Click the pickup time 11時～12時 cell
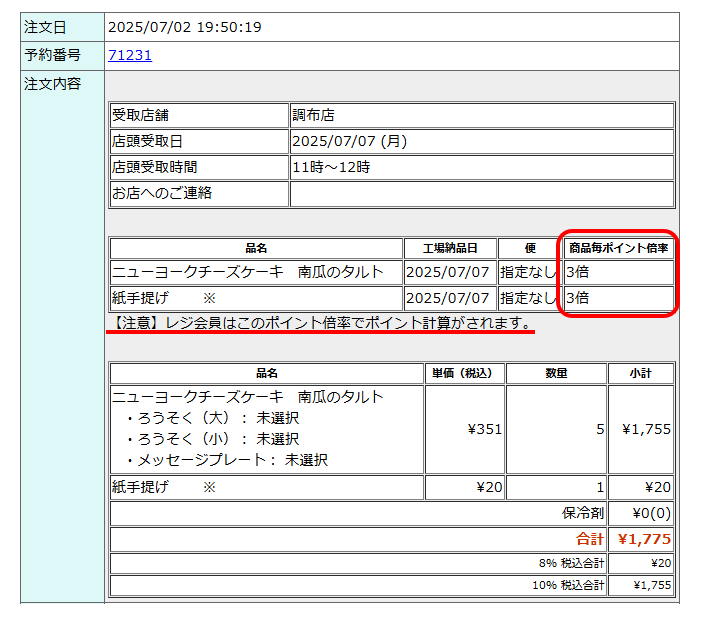The height and width of the screenshot is (618, 703). [330, 167]
